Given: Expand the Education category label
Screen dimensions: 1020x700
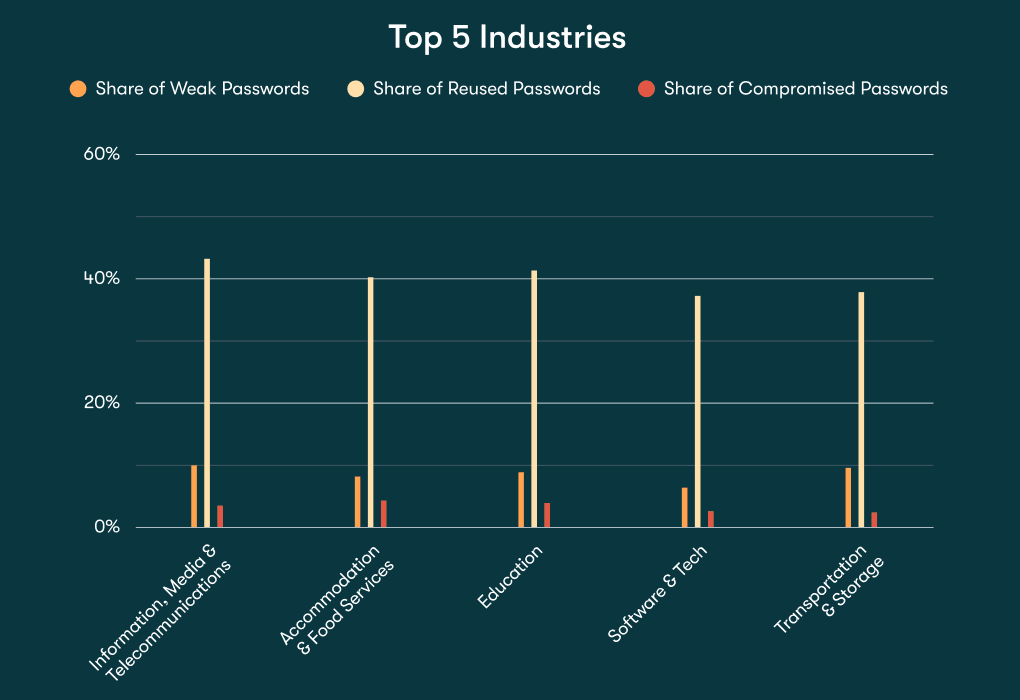Looking at the screenshot, I should tap(510, 570).
